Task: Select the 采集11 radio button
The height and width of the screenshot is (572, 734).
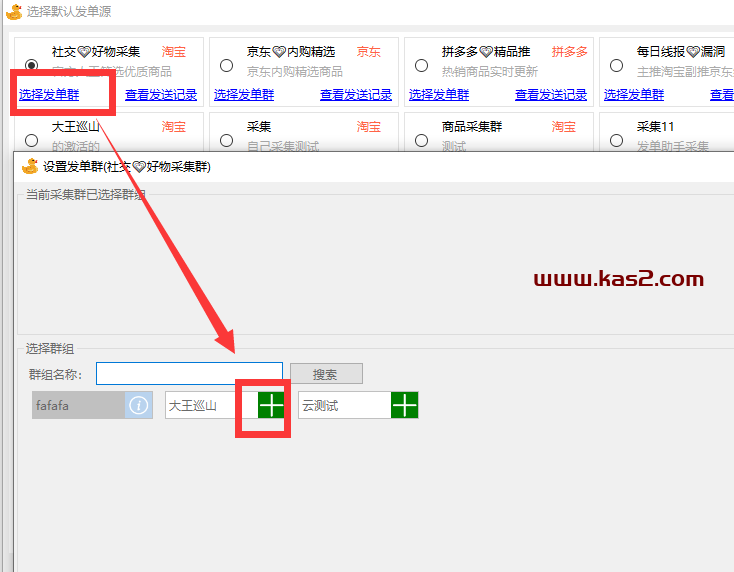Action: pos(617,140)
